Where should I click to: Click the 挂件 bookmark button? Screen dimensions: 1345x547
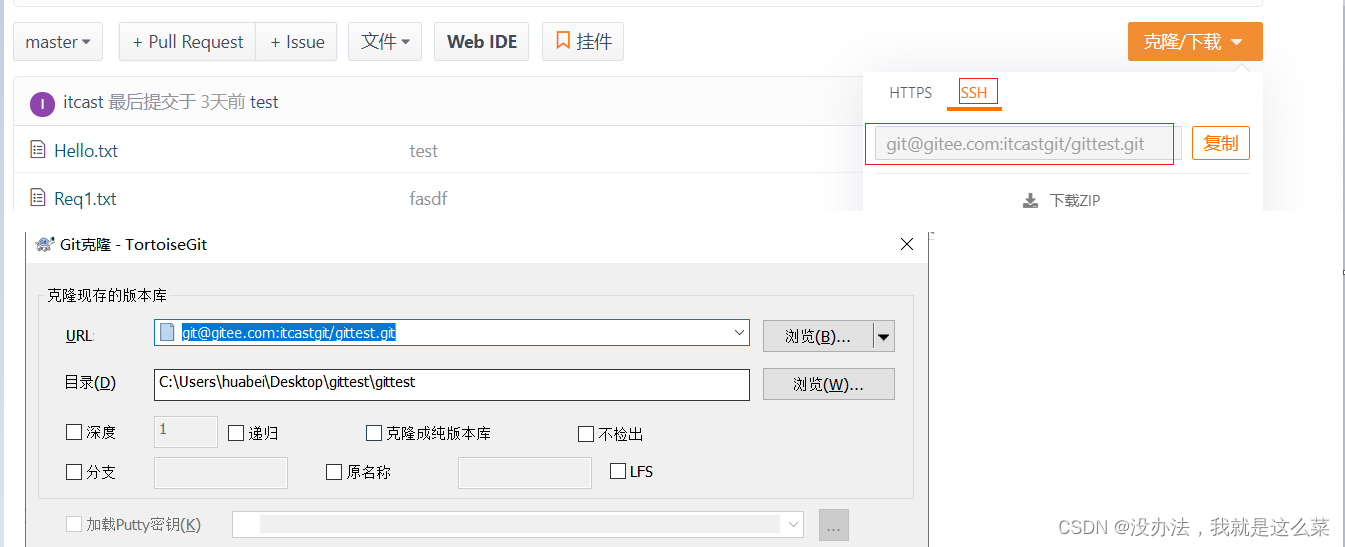[x=583, y=42]
